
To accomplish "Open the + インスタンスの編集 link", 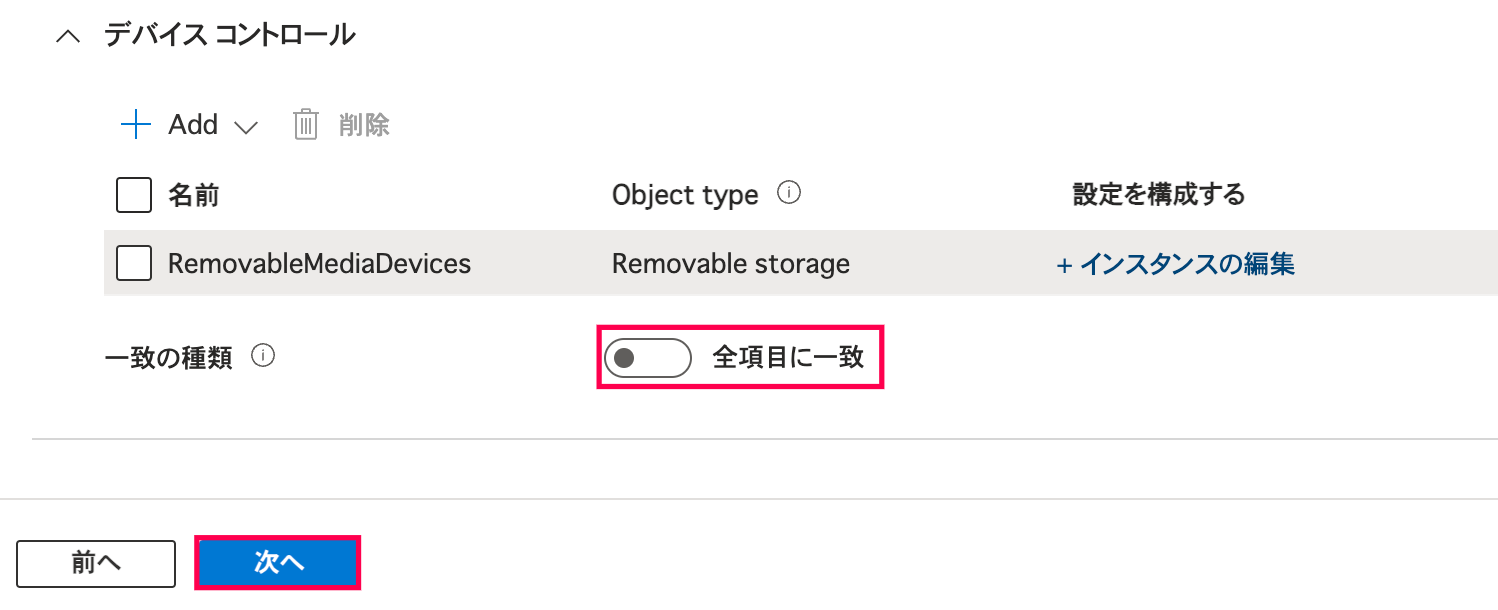I will coord(1176,264).
